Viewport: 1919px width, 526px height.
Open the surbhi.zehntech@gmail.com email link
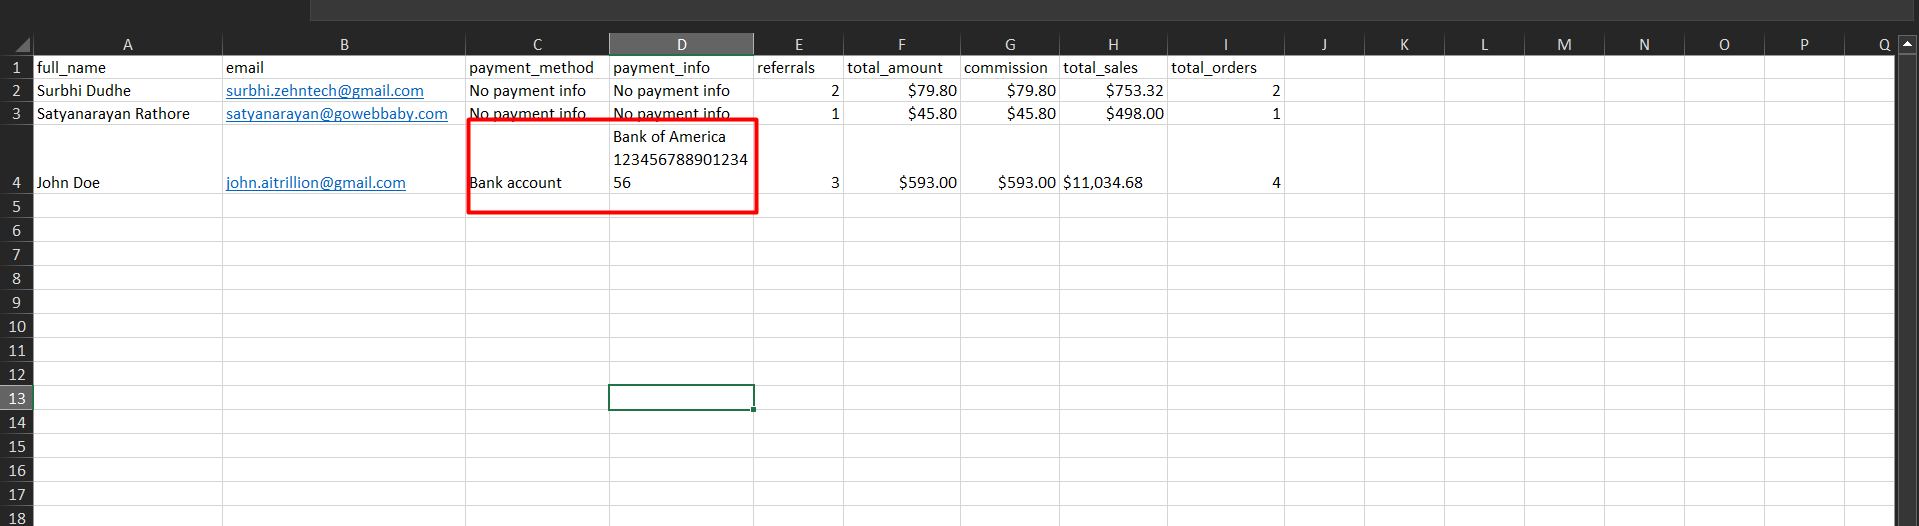coord(324,91)
